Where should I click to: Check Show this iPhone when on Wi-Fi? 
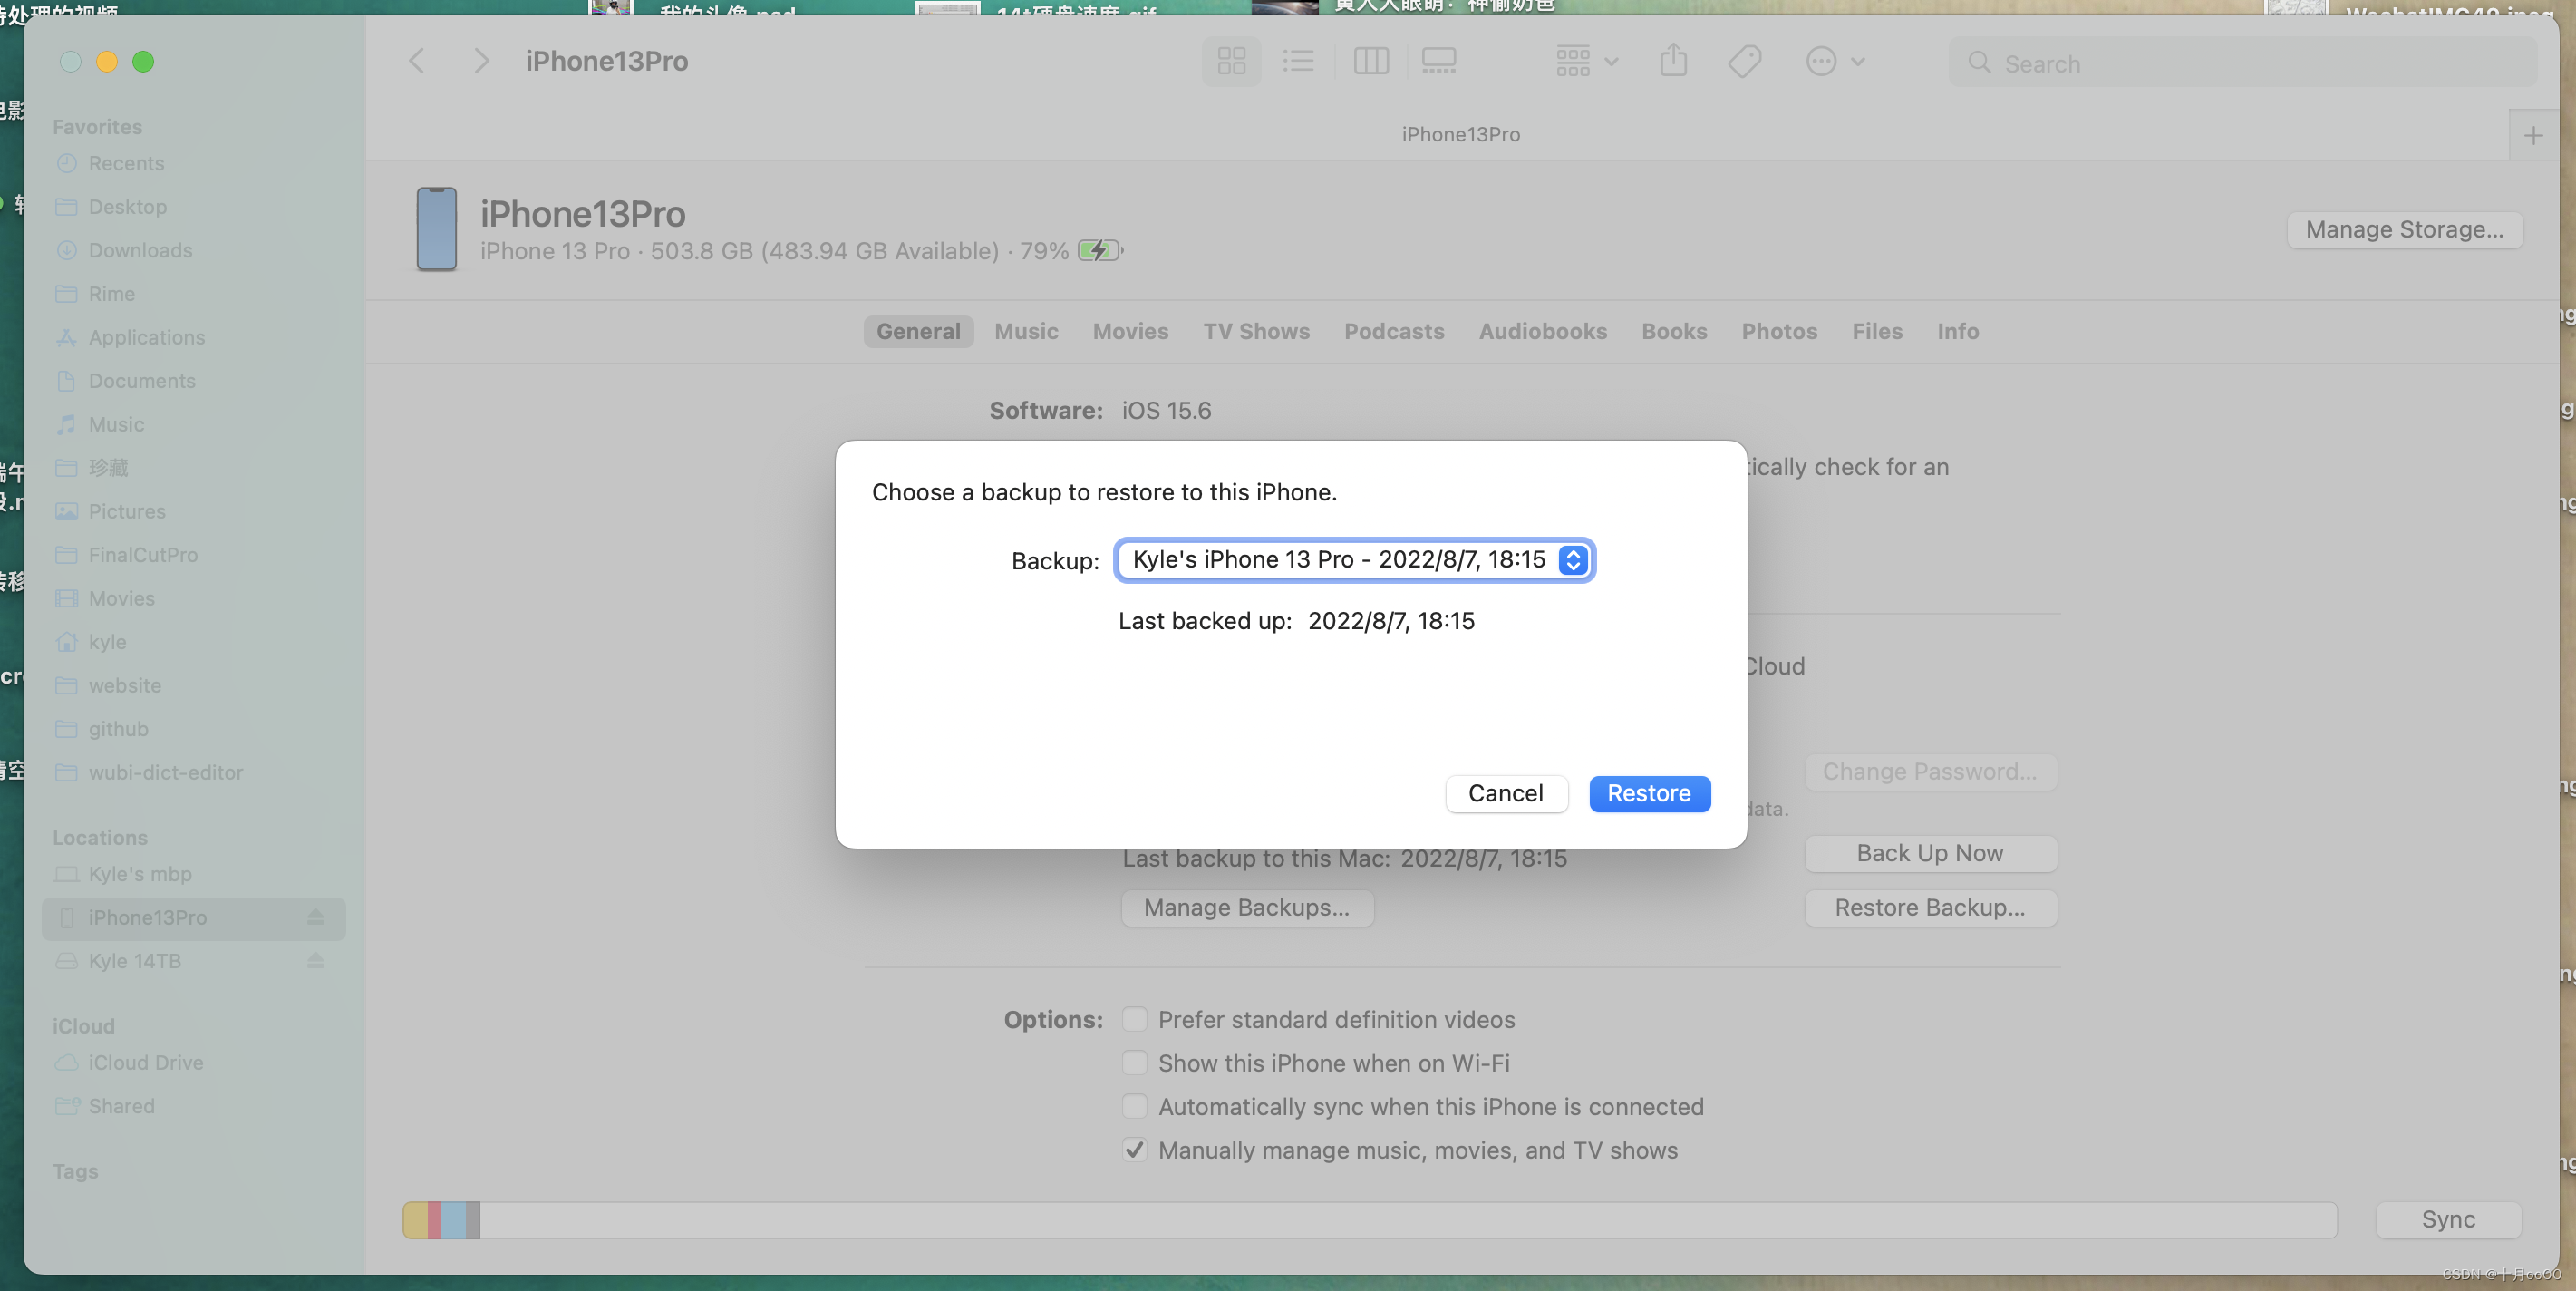[x=1134, y=1063]
